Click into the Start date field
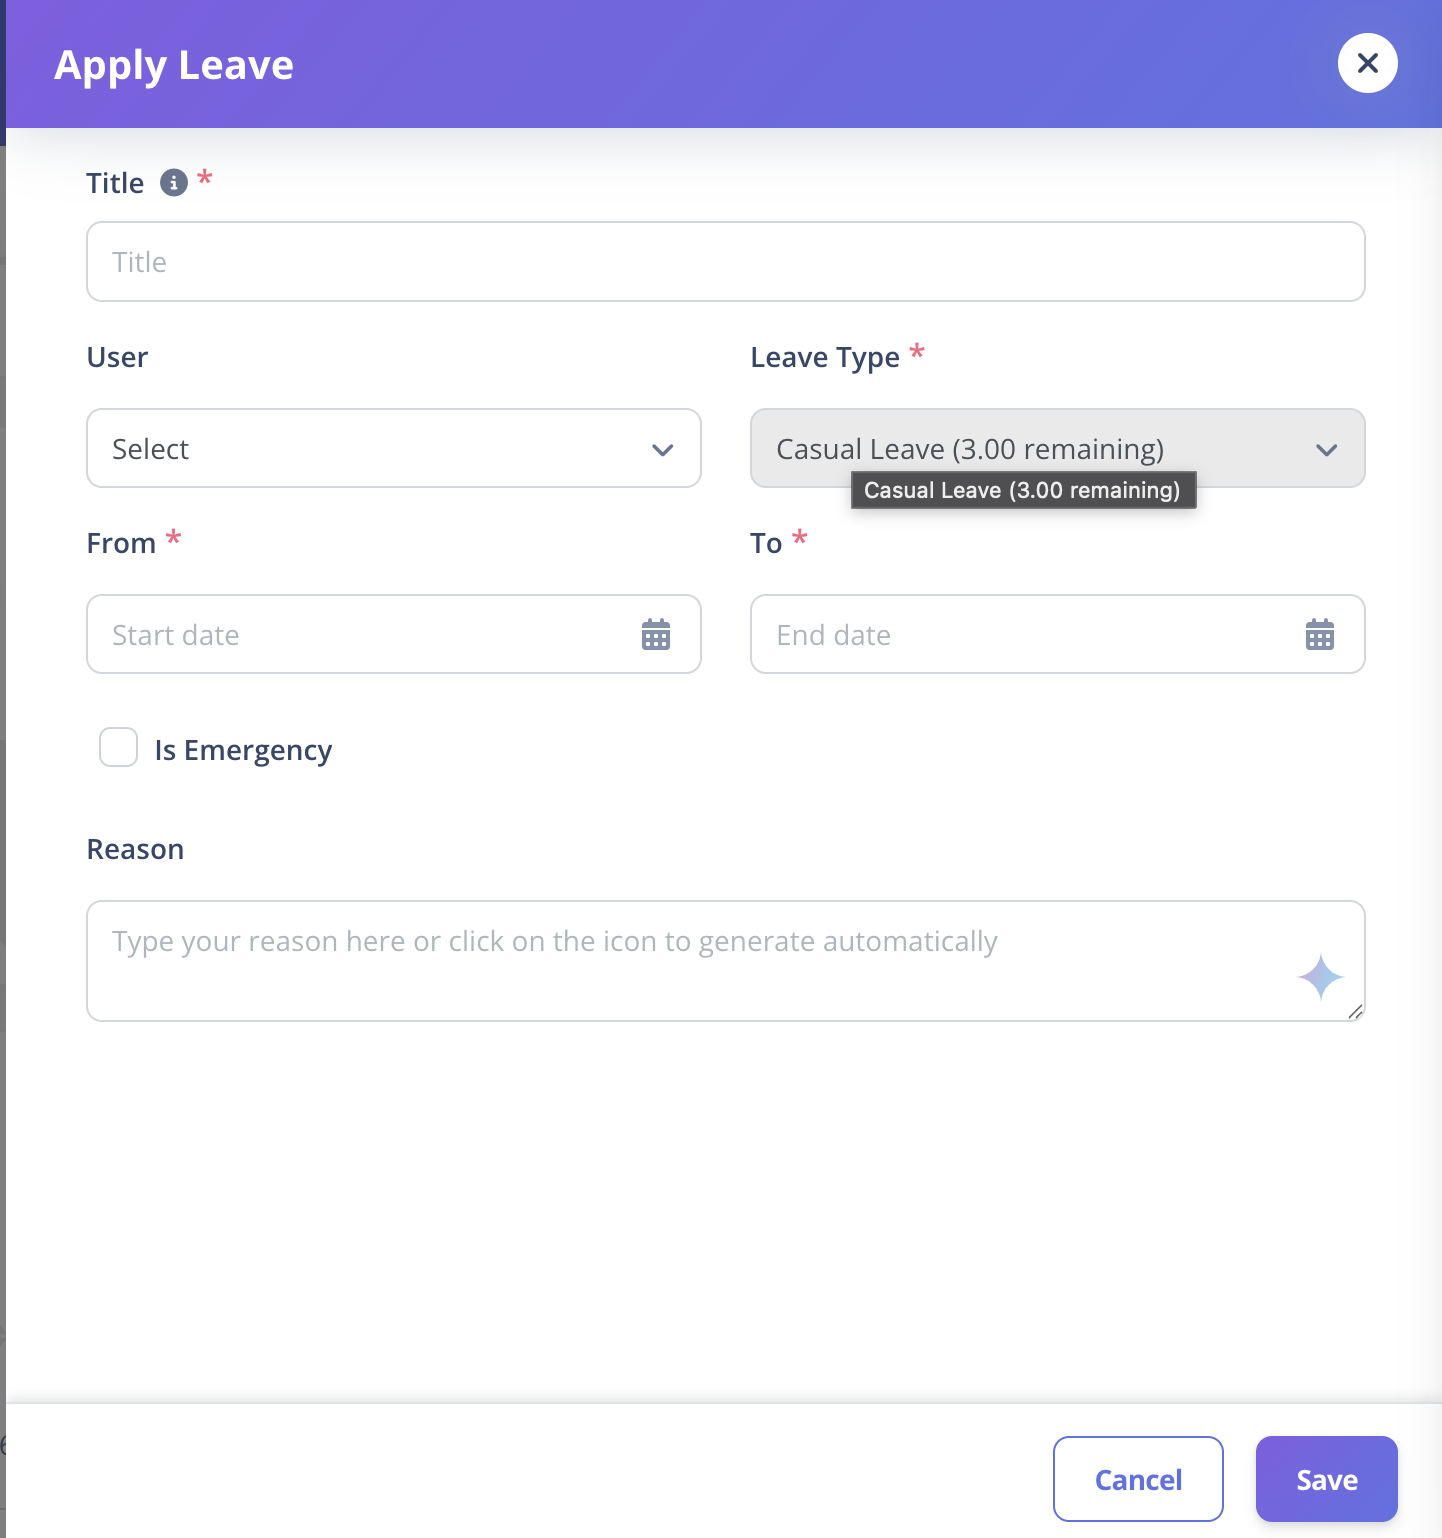The width and height of the screenshot is (1442, 1538). [x=394, y=634]
